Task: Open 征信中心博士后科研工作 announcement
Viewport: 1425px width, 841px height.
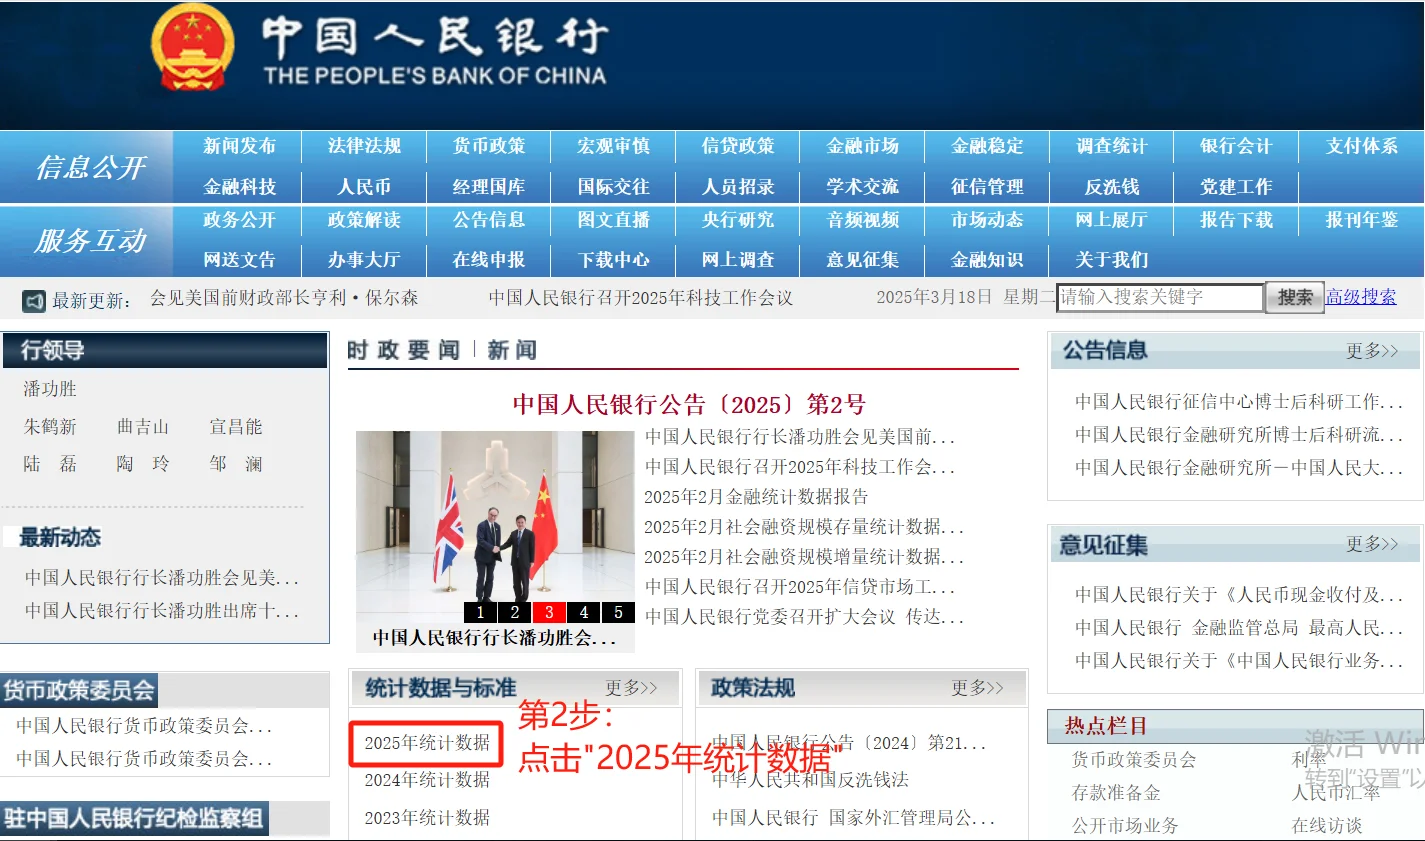Action: pyautogui.click(x=1239, y=402)
